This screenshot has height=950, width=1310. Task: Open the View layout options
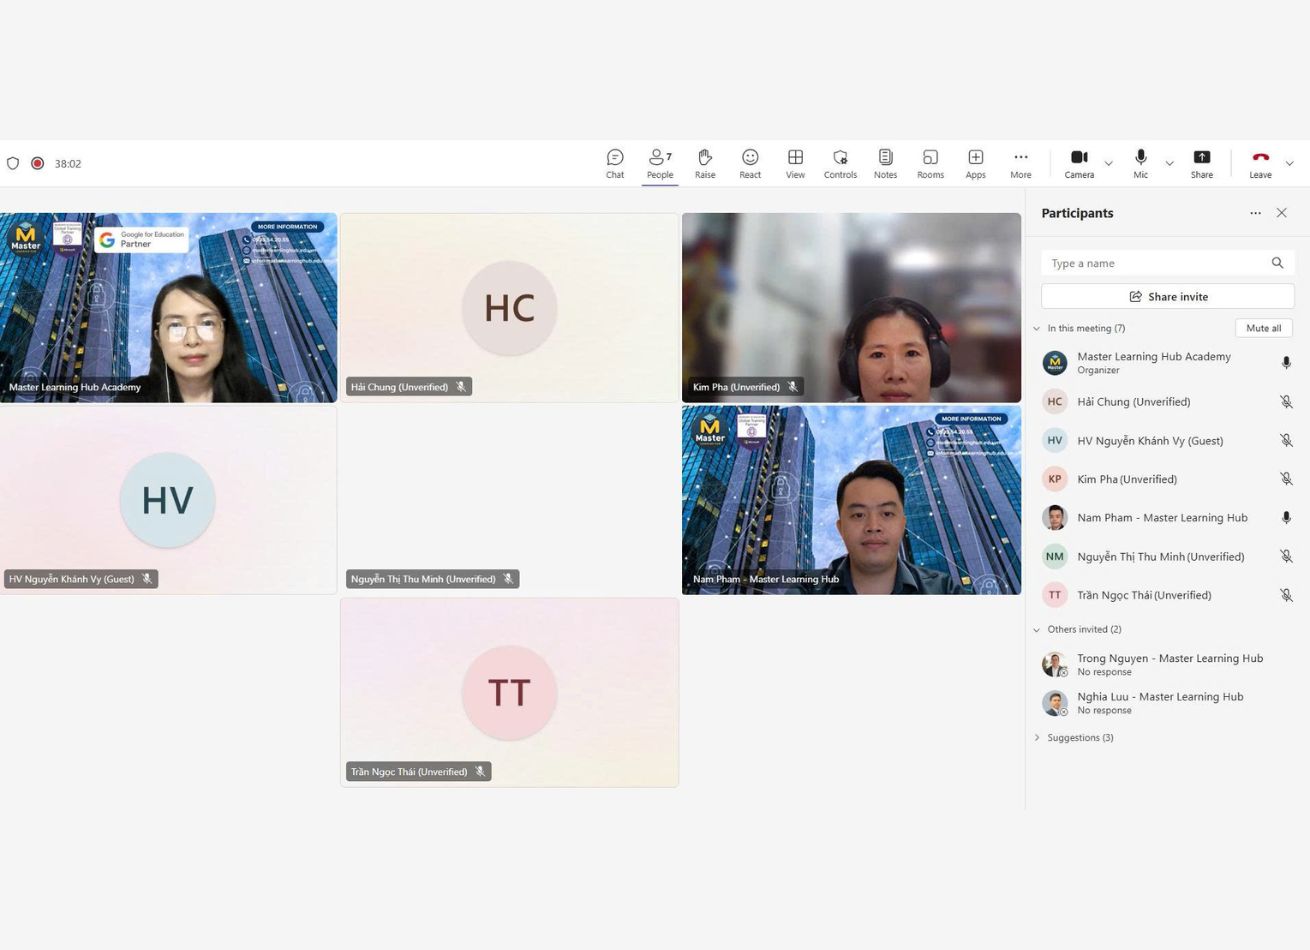pos(795,163)
